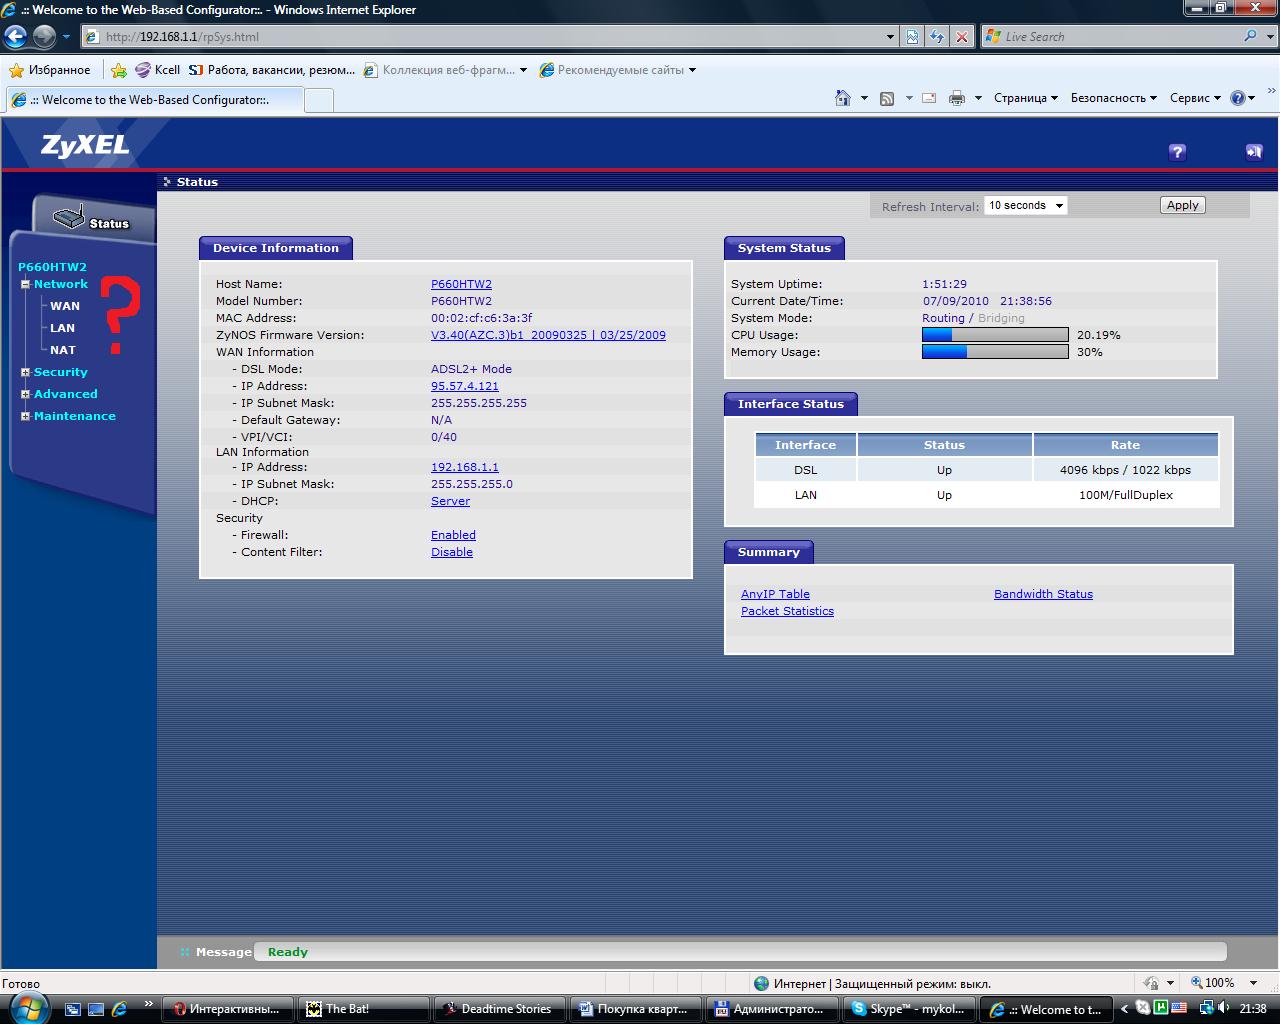This screenshot has width=1280, height=1024.
Task: Click the Bridging system mode link
Action: (x=1001, y=318)
